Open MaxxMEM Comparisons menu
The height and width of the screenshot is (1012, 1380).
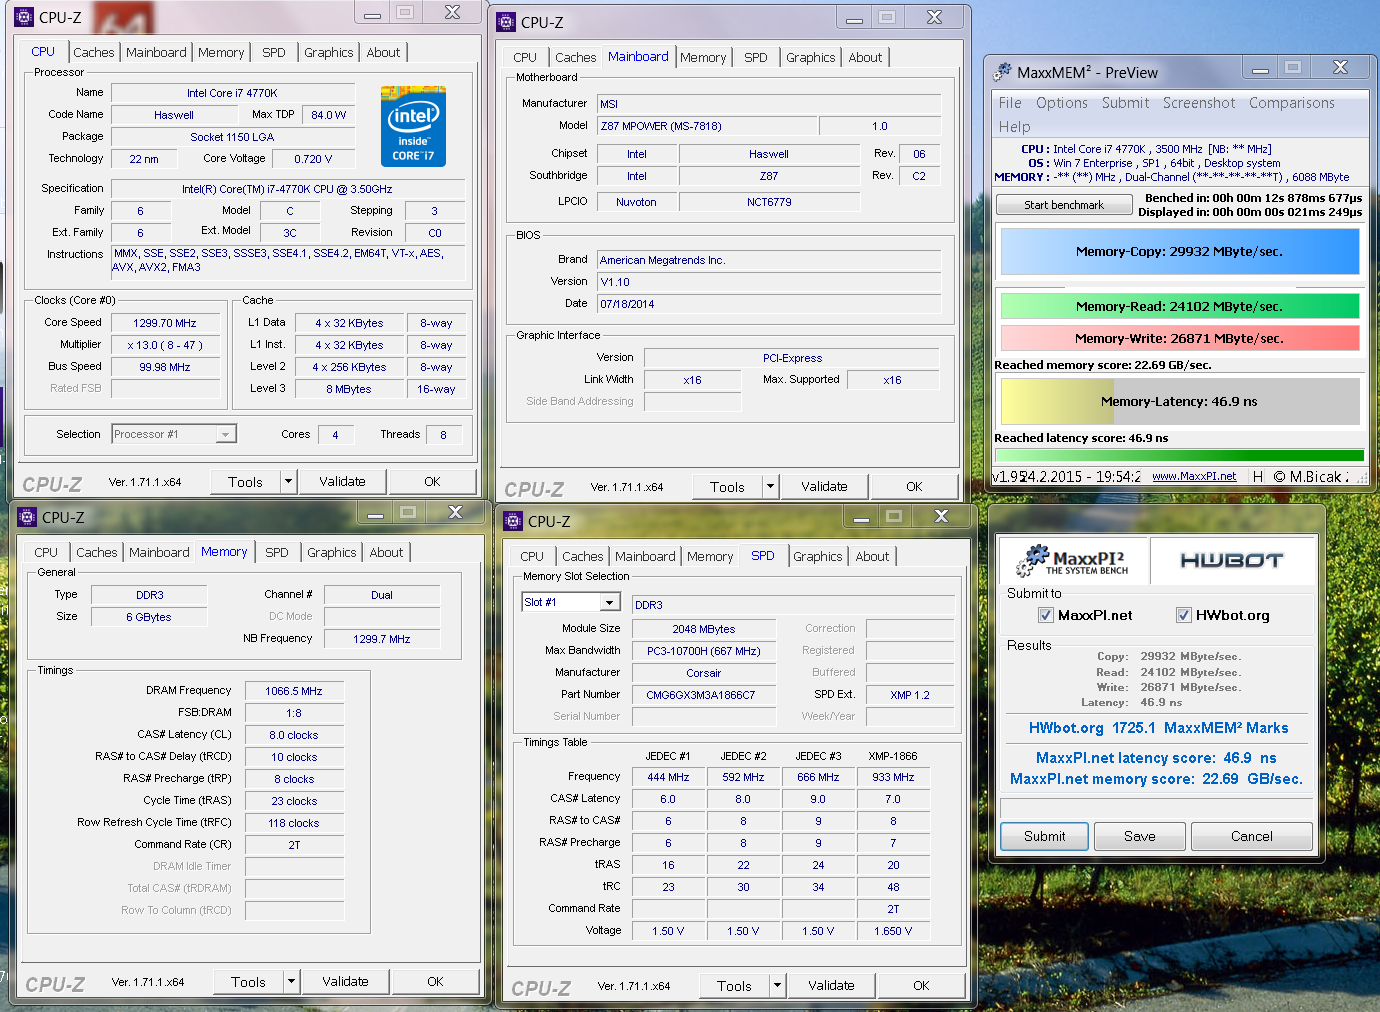click(1292, 102)
